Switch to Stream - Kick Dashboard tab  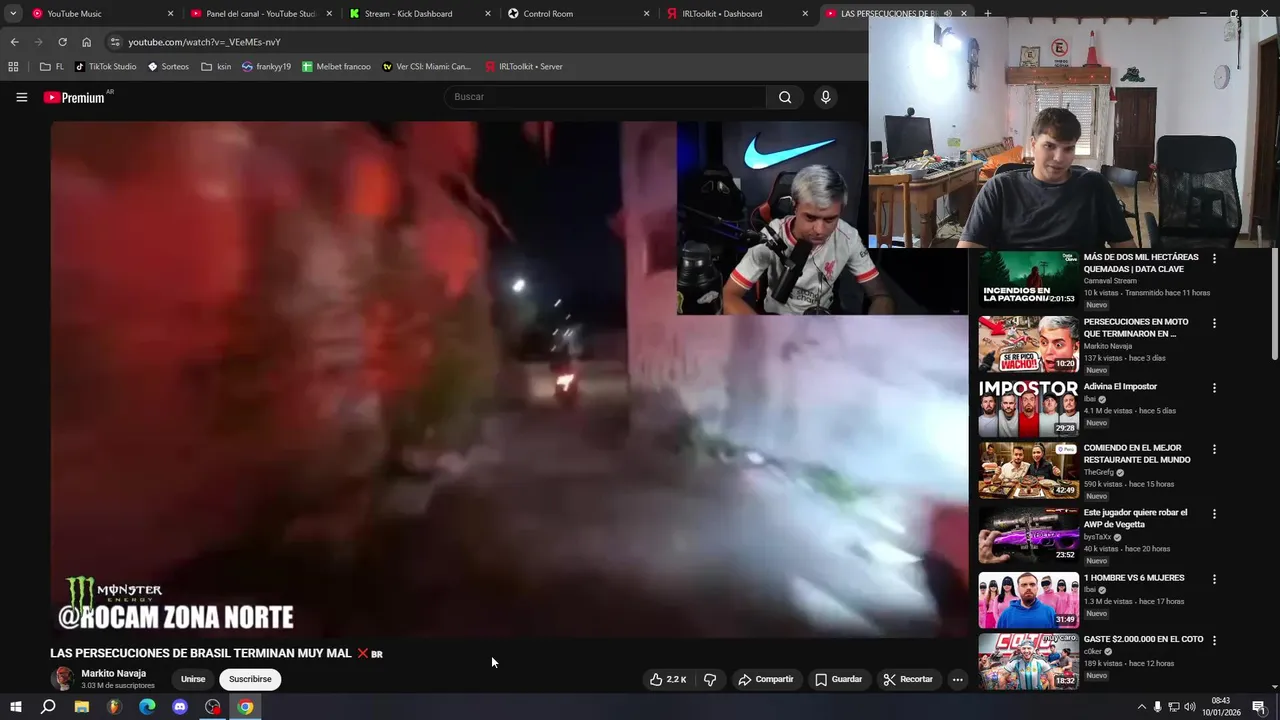(420, 14)
